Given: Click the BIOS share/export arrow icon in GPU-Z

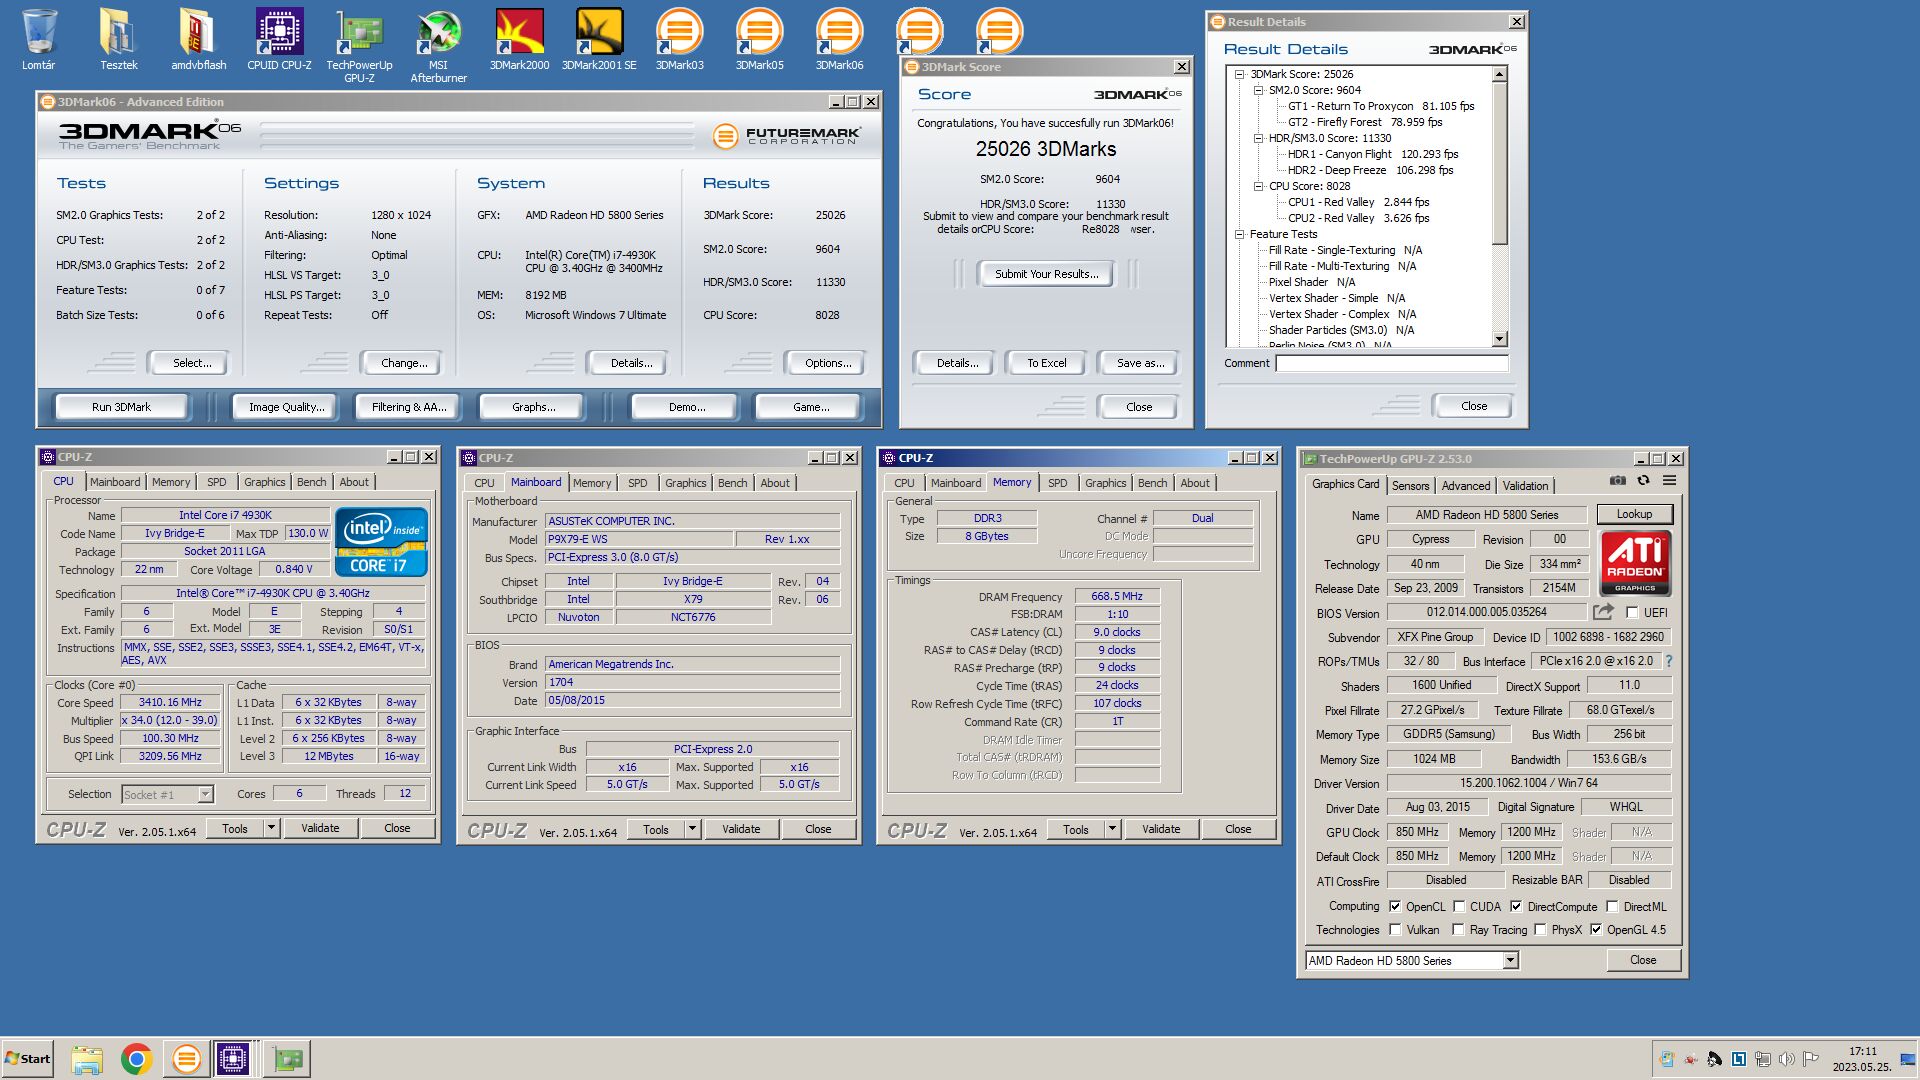Looking at the screenshot, I should pyautogui.click(x=1603, y=611).
